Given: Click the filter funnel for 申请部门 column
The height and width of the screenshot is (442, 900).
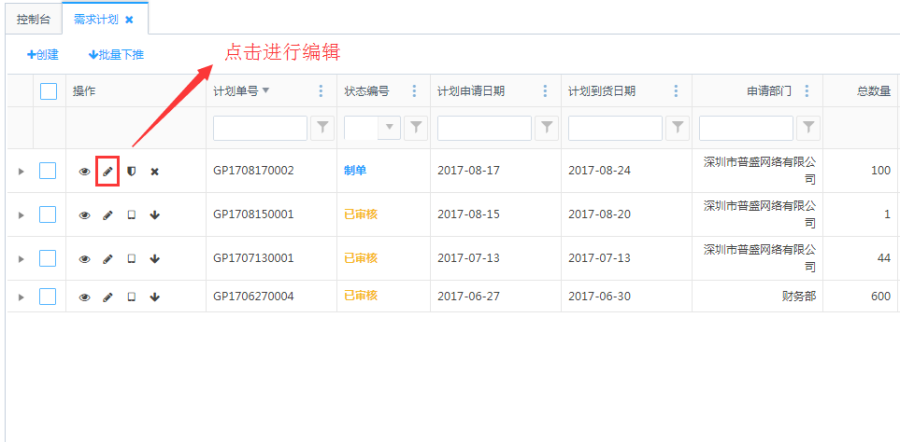Looking at the screenshot, I should [x=809, y=128].
